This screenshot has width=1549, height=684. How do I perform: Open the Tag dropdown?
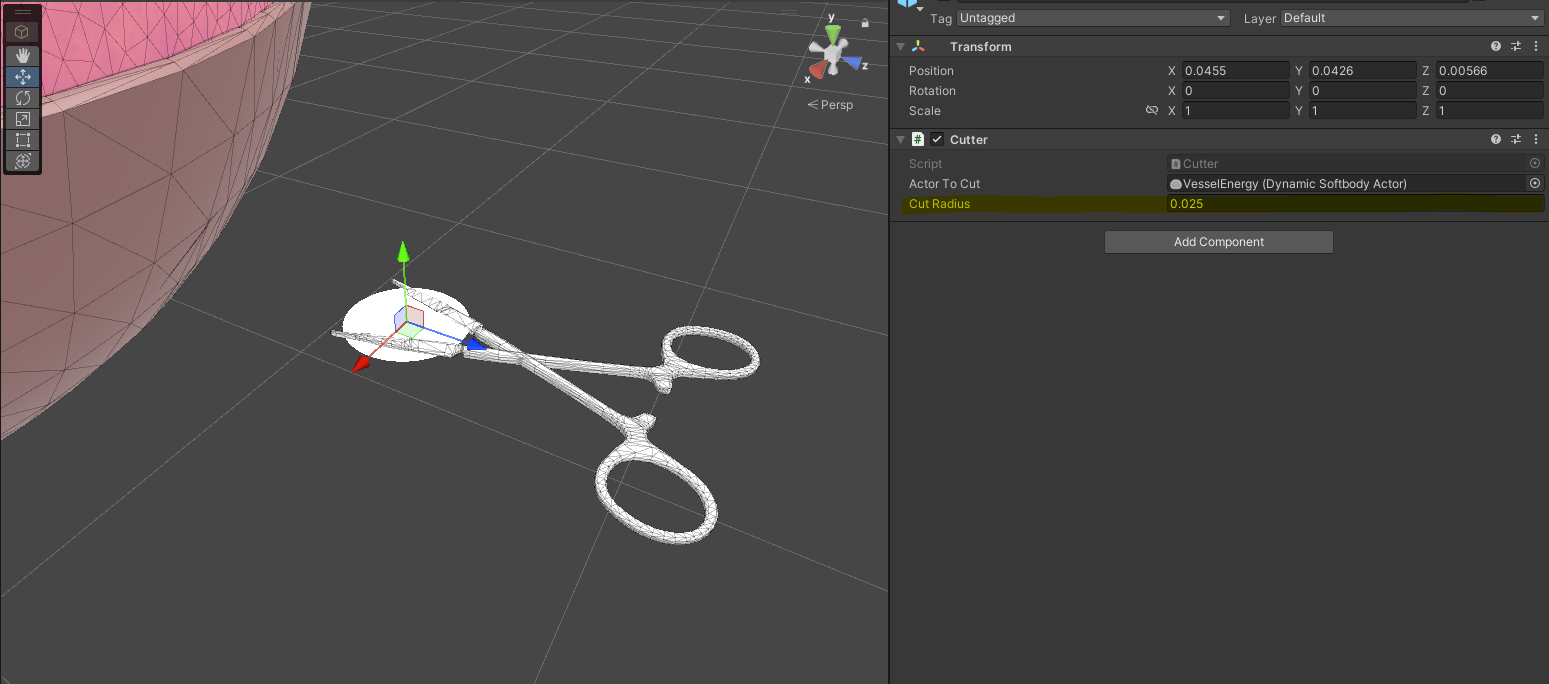1092,18
